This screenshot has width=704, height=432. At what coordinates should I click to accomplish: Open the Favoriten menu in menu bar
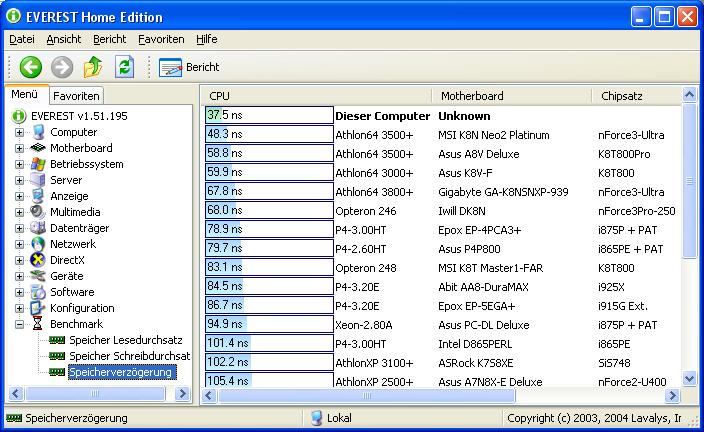161,40
